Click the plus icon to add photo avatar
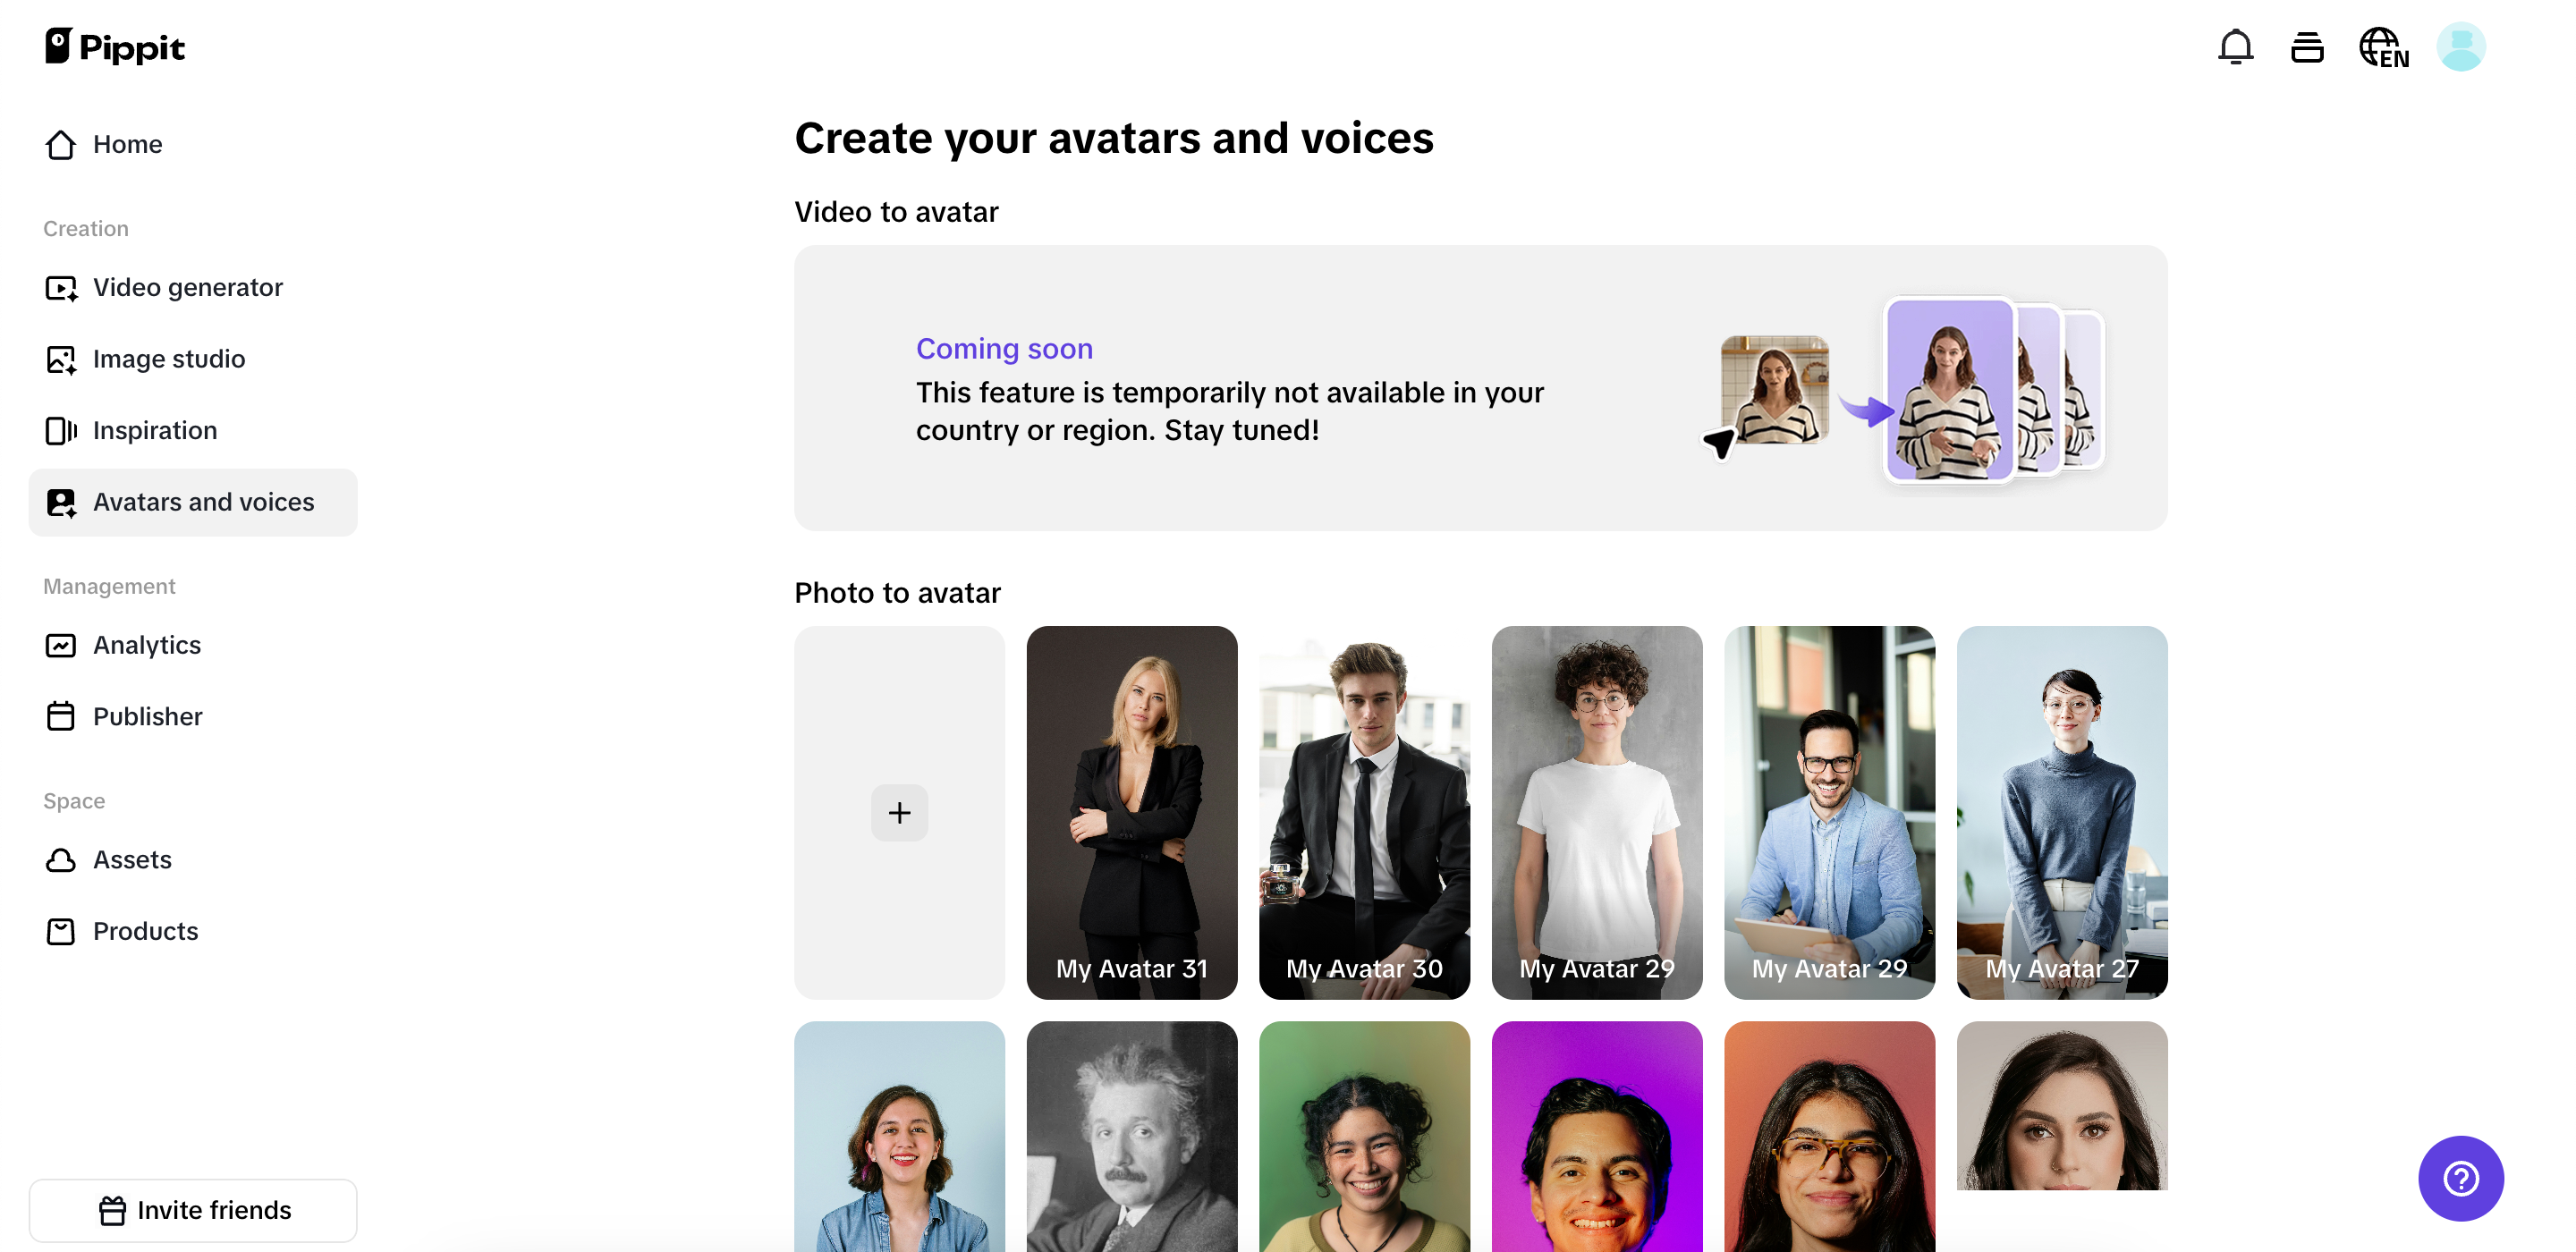The image size is (2576, 1252). coord(899,812)
